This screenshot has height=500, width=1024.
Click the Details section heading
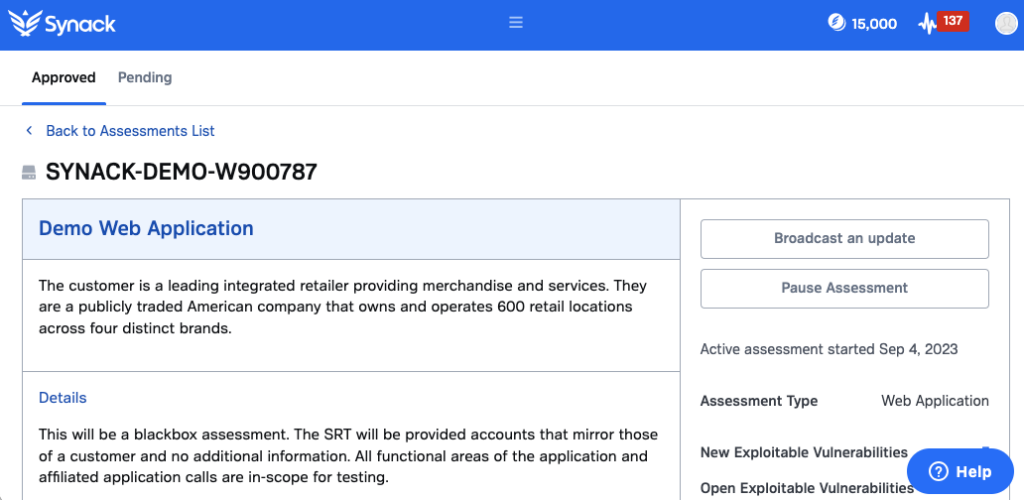pos(63,398)
